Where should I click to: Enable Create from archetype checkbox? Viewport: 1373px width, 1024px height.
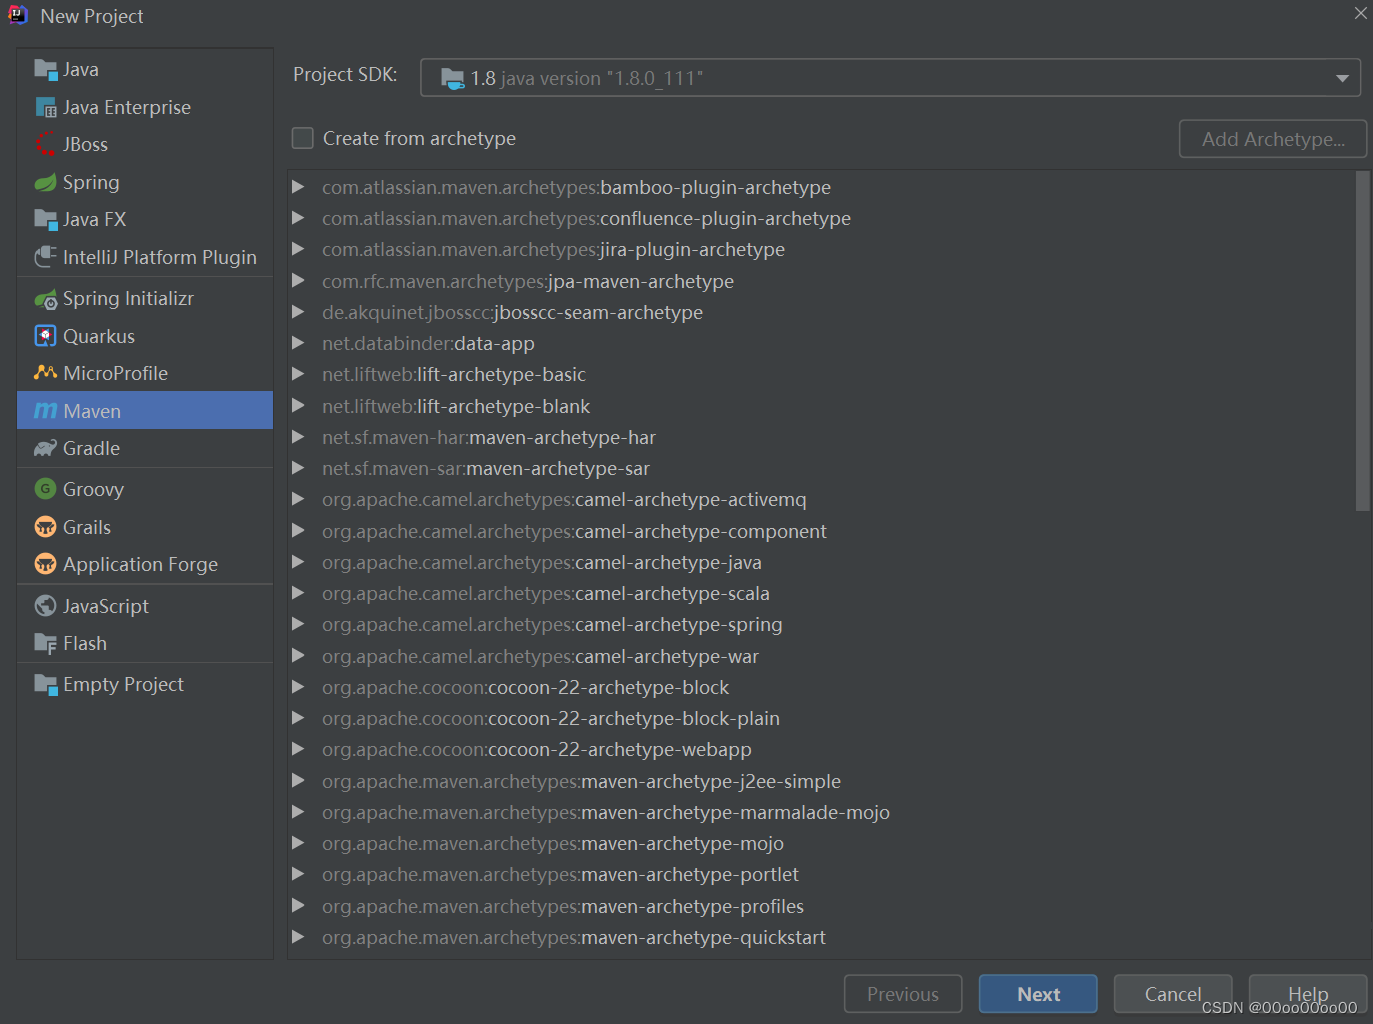[x=302, y=138]
